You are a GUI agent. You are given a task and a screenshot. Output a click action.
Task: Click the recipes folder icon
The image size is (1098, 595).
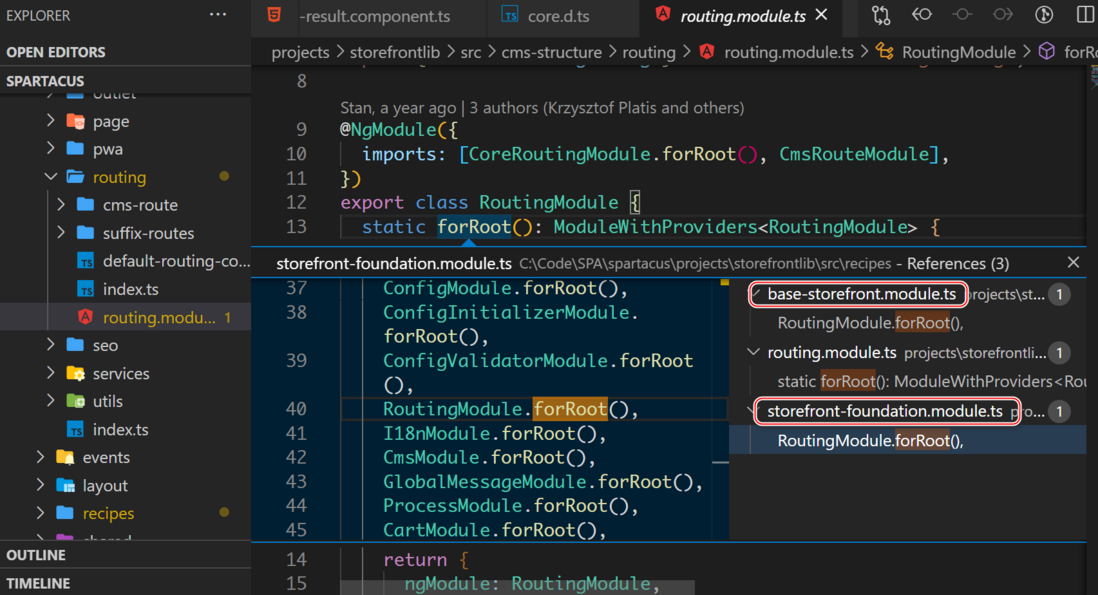65,513
